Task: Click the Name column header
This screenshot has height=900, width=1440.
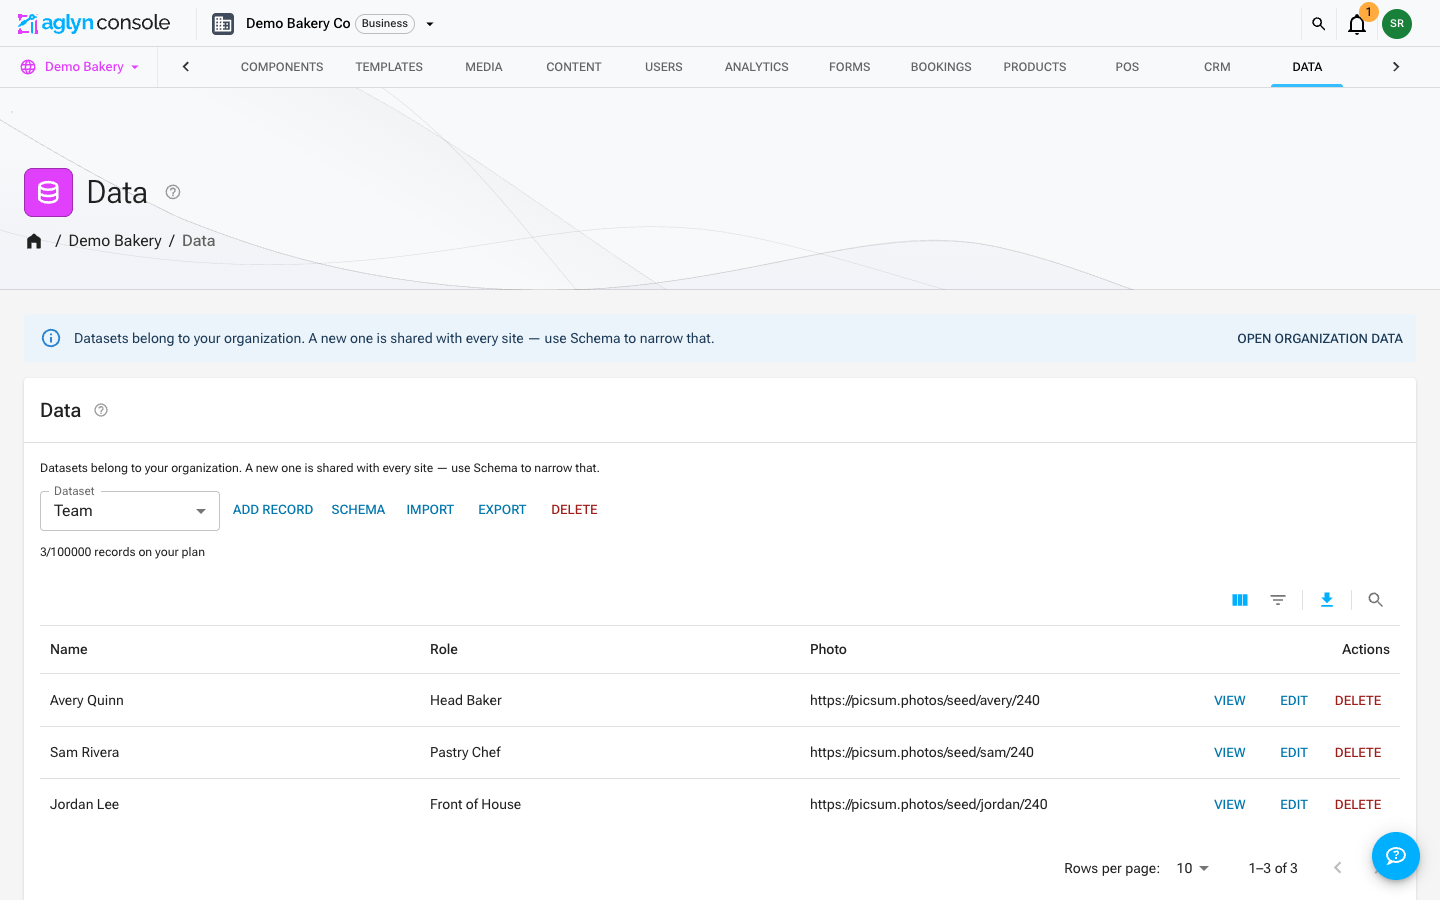Action: (69, 650)
